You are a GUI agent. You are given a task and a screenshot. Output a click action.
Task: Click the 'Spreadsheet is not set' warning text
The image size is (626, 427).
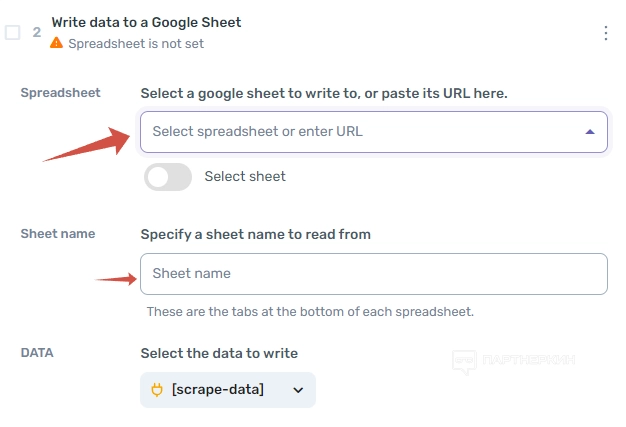pos(136,44)
